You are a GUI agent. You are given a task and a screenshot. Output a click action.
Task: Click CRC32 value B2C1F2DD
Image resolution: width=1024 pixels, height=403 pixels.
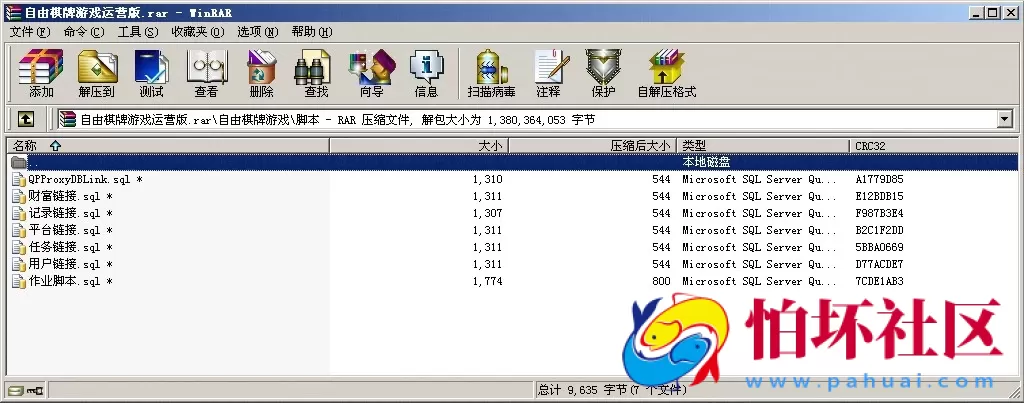pyautogui.click(x=879, y=230)
